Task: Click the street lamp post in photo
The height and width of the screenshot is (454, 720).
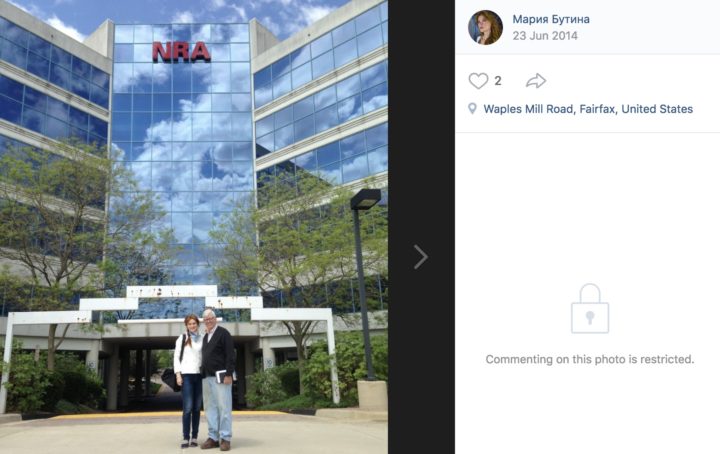Action: point(365,285)
